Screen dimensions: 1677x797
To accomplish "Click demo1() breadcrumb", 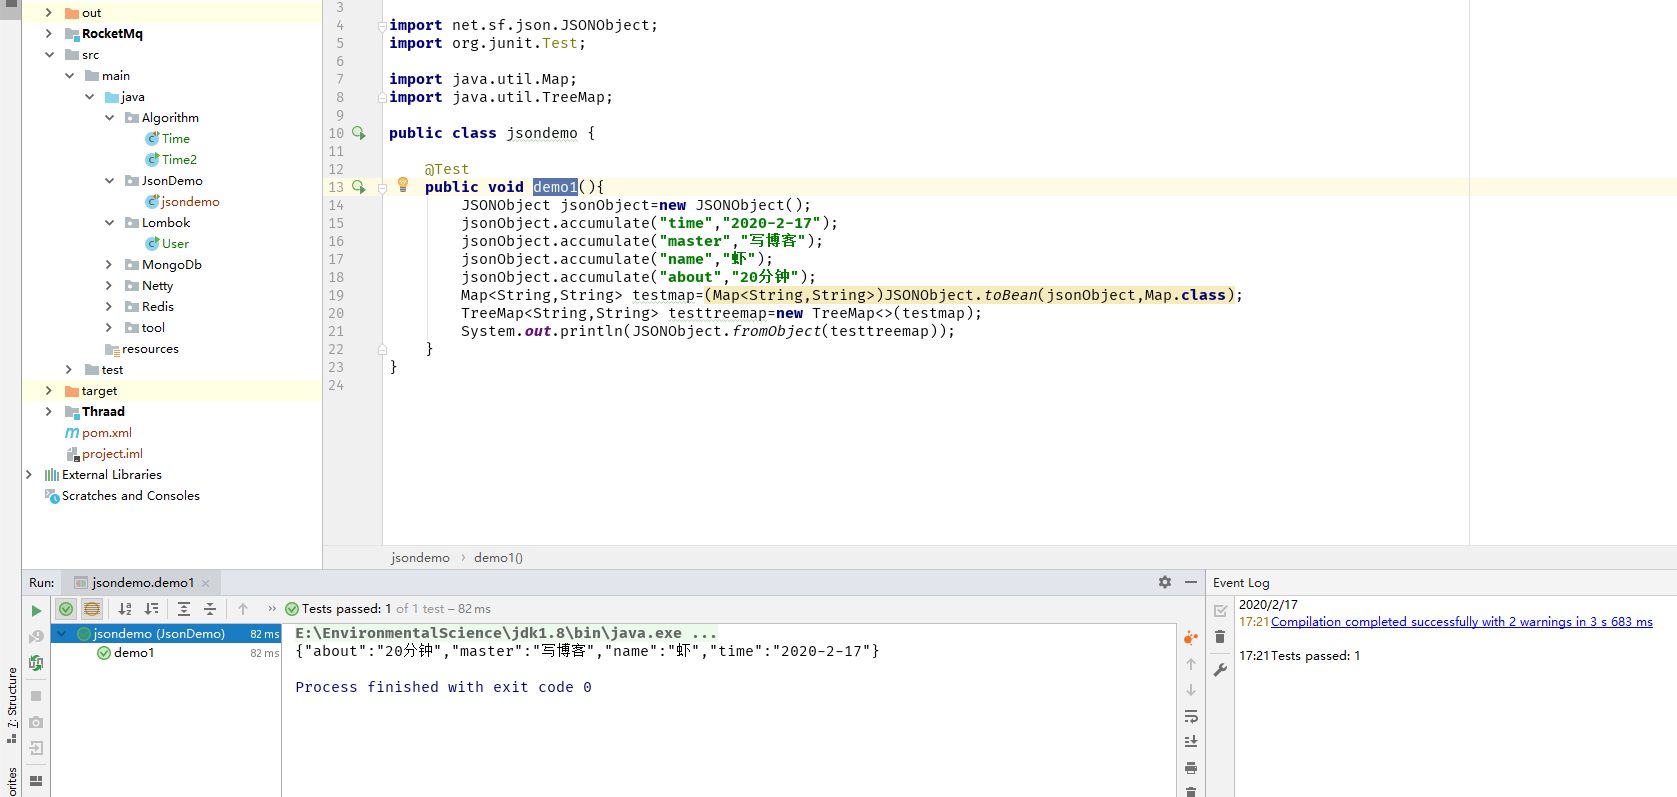I will (498, 558).
